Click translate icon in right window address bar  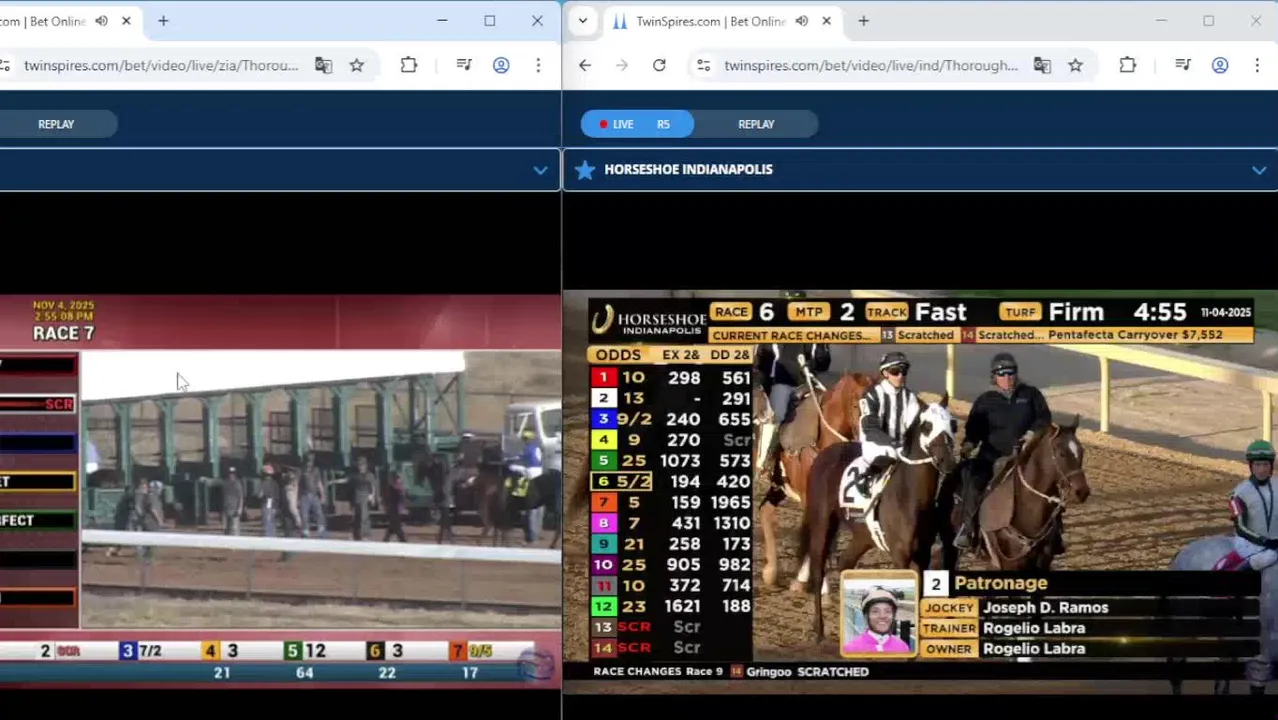[x=1042, y=65]
